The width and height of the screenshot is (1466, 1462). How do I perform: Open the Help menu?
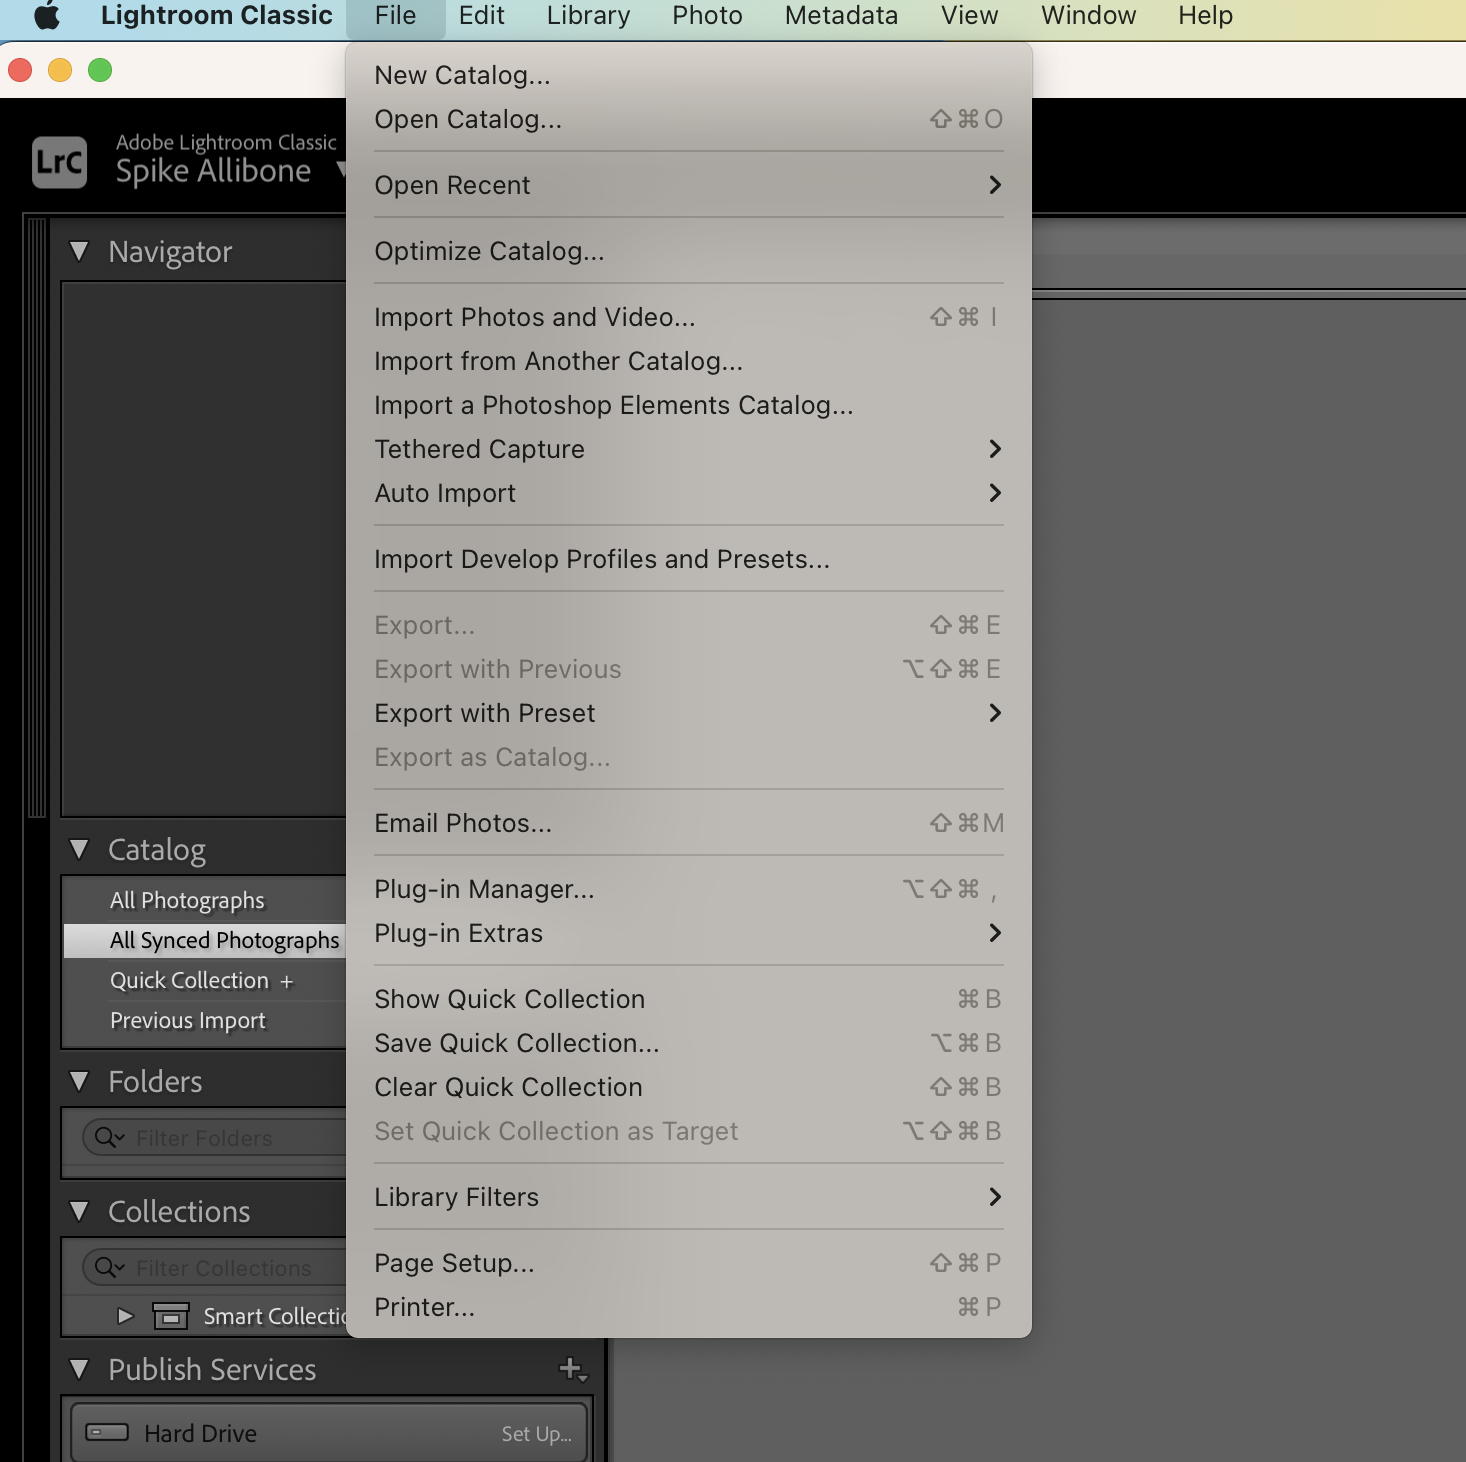(1205, 16)
